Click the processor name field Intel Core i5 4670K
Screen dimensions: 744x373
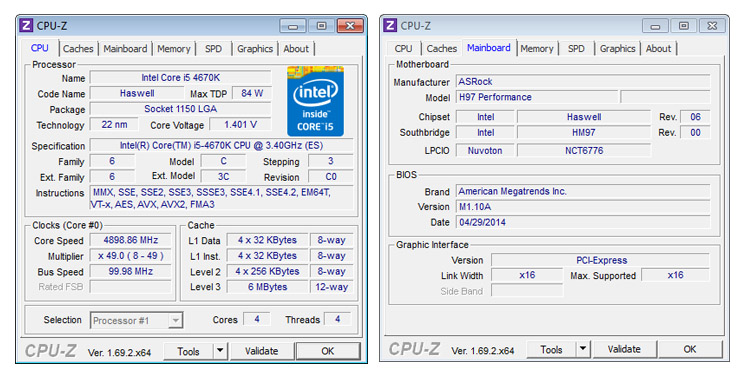point(180,78)
